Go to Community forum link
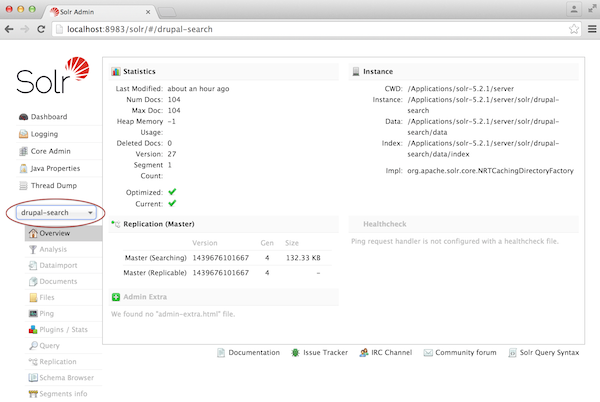Screen dimensions: 600x402 (466, 353)
